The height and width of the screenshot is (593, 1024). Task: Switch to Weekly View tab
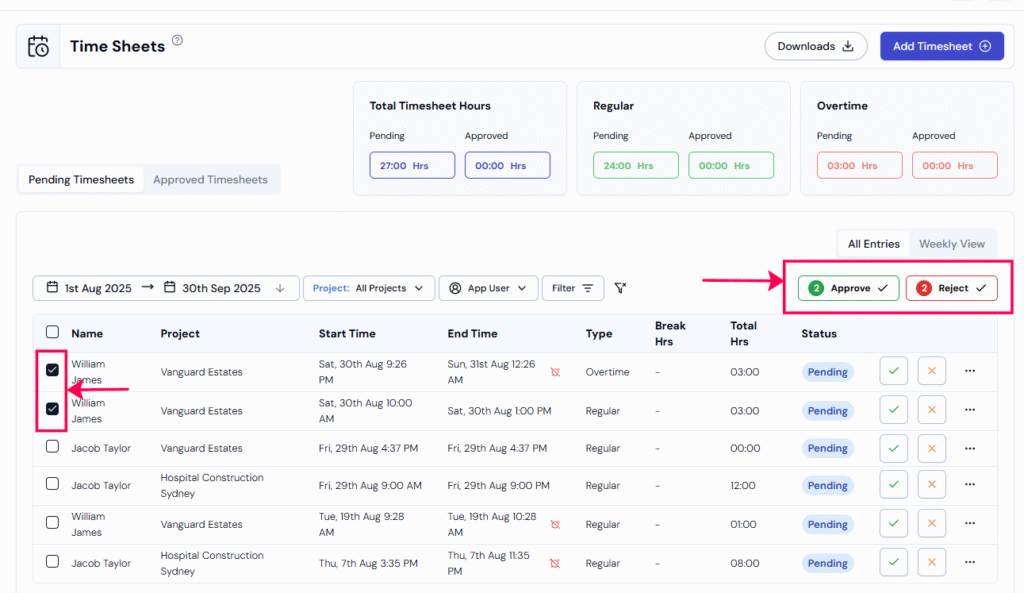pos(951,244)
